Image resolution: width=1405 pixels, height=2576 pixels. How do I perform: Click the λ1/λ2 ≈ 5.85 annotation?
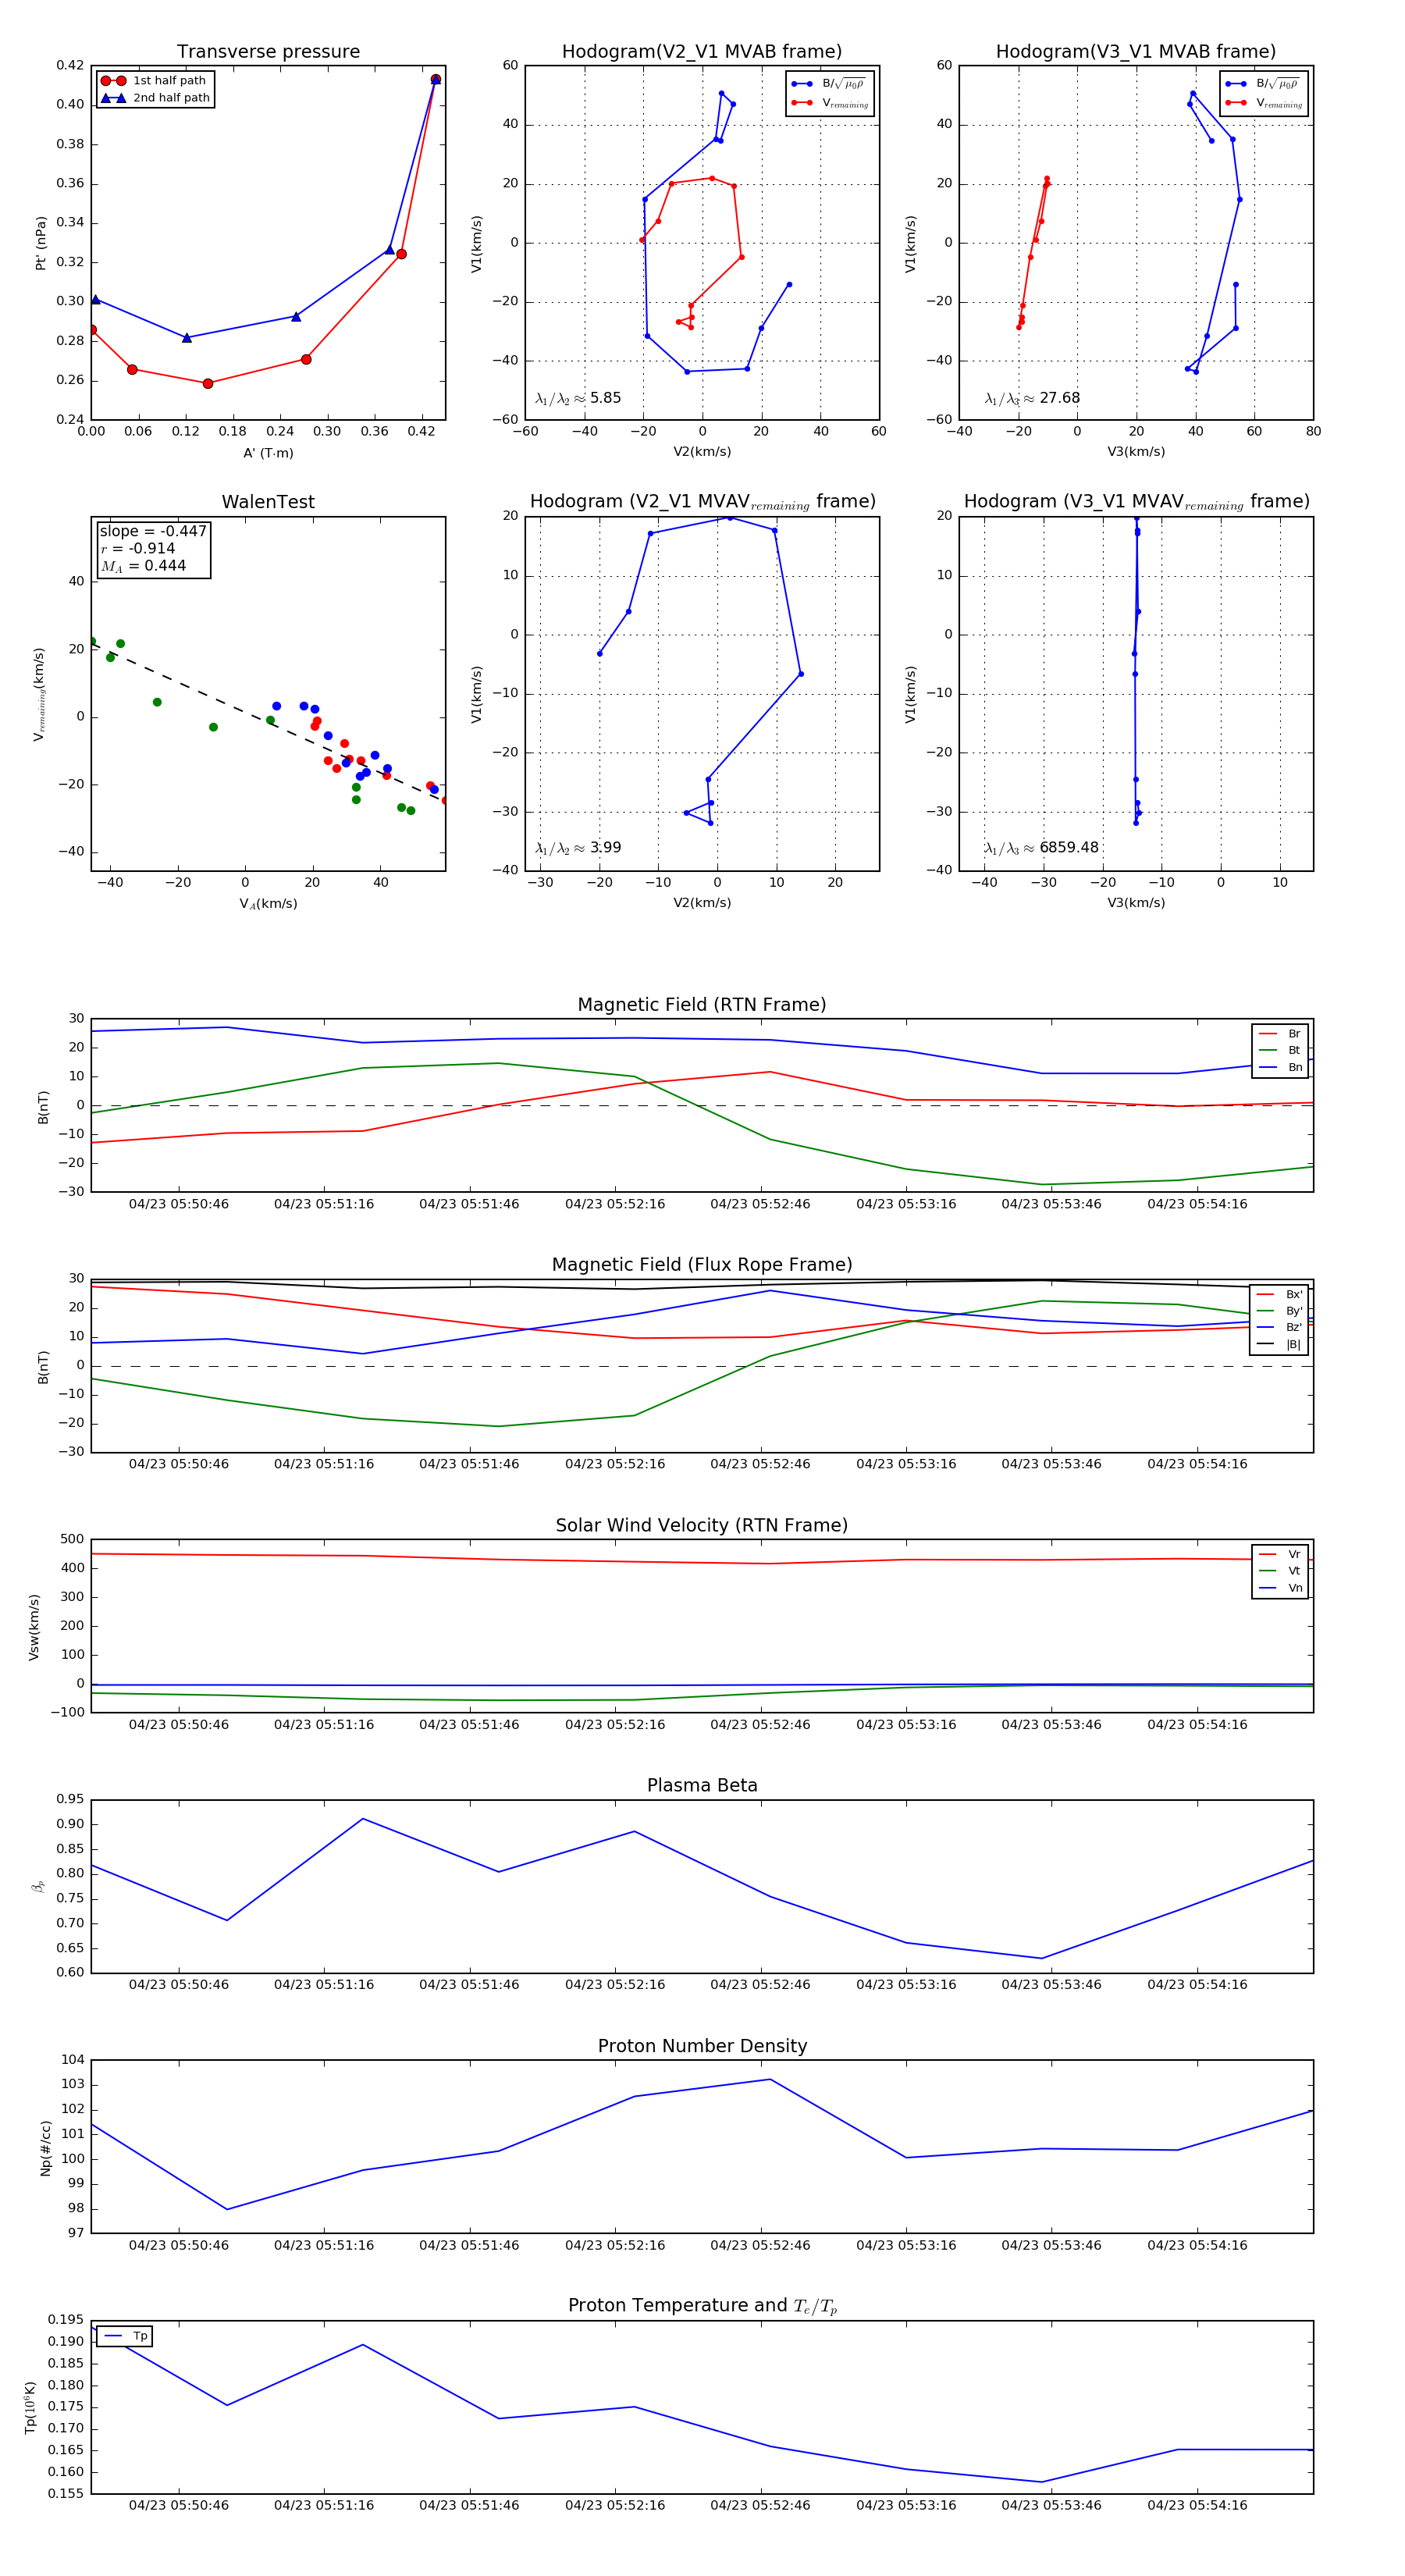(x=578, y=398)
